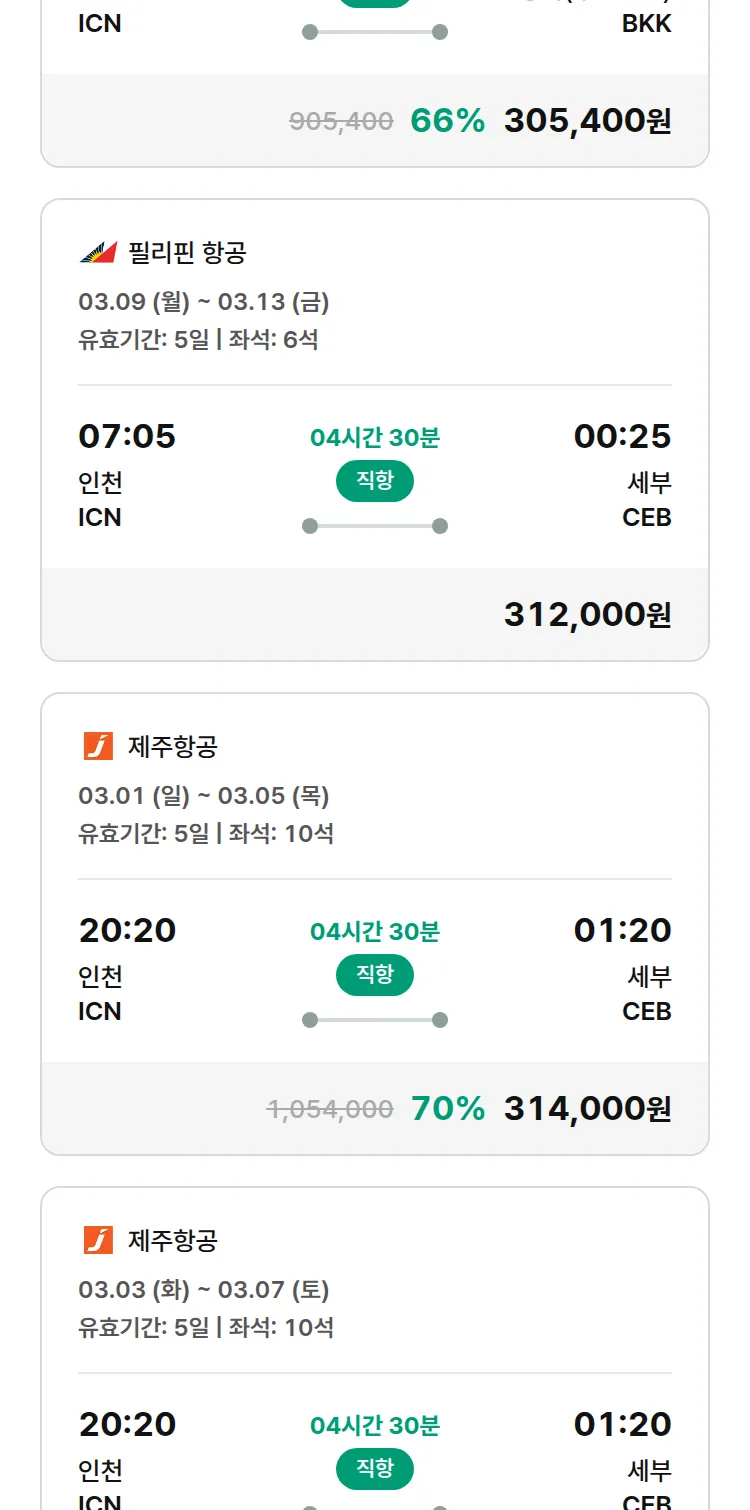
Task: Click the struck-through 1,054,000 original price
Action: (x=330, y=1109)
